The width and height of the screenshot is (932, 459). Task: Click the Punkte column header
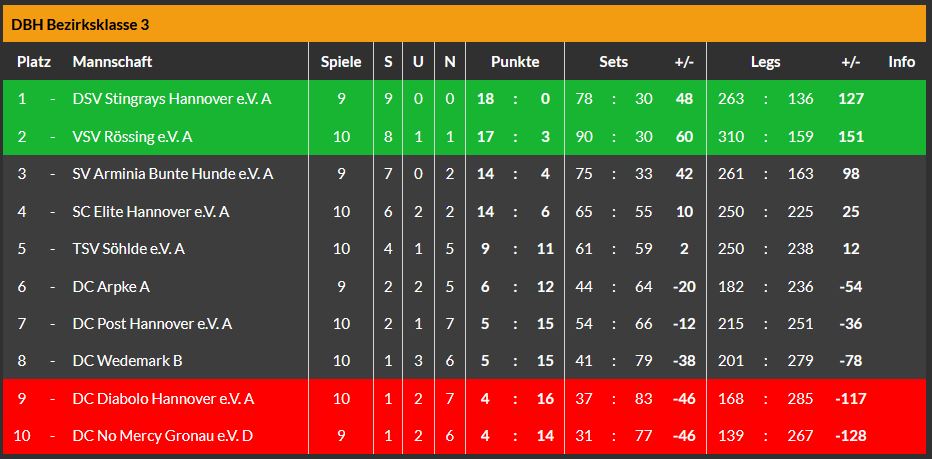515,62
